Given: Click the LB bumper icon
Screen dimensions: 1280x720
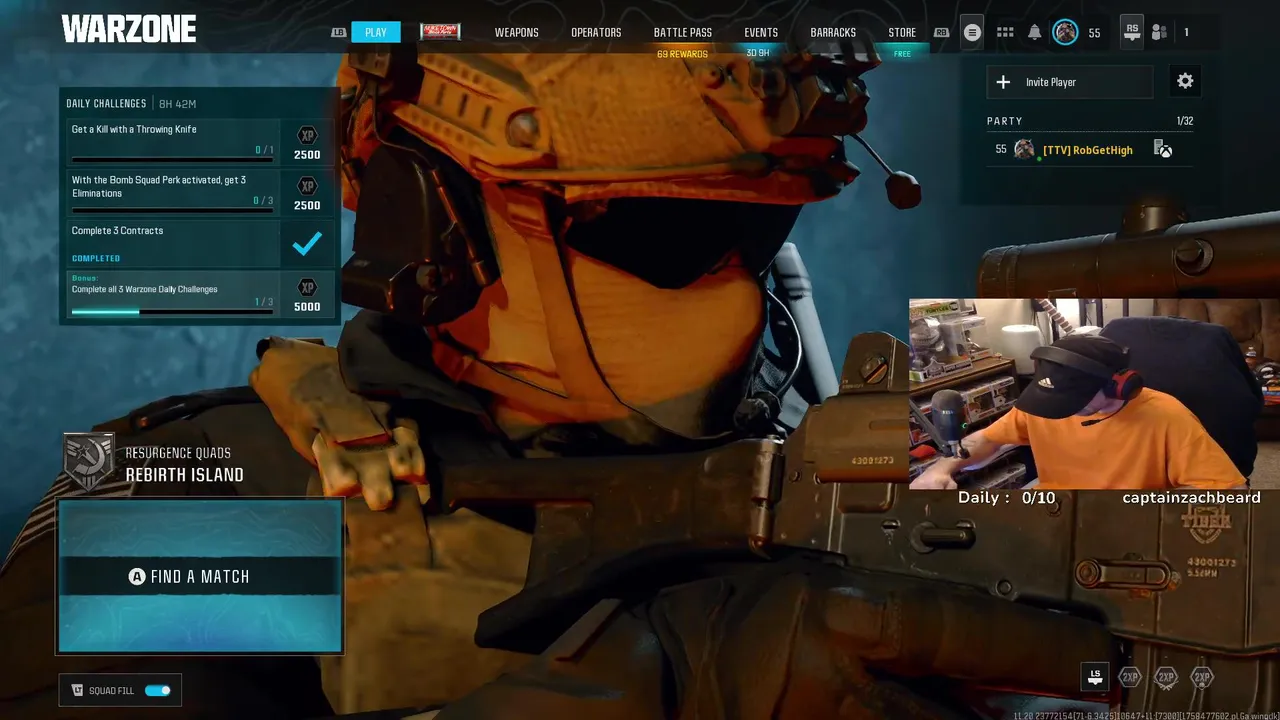Looking at the screenshot, I should pyautogui.click(x=339, y=33).
